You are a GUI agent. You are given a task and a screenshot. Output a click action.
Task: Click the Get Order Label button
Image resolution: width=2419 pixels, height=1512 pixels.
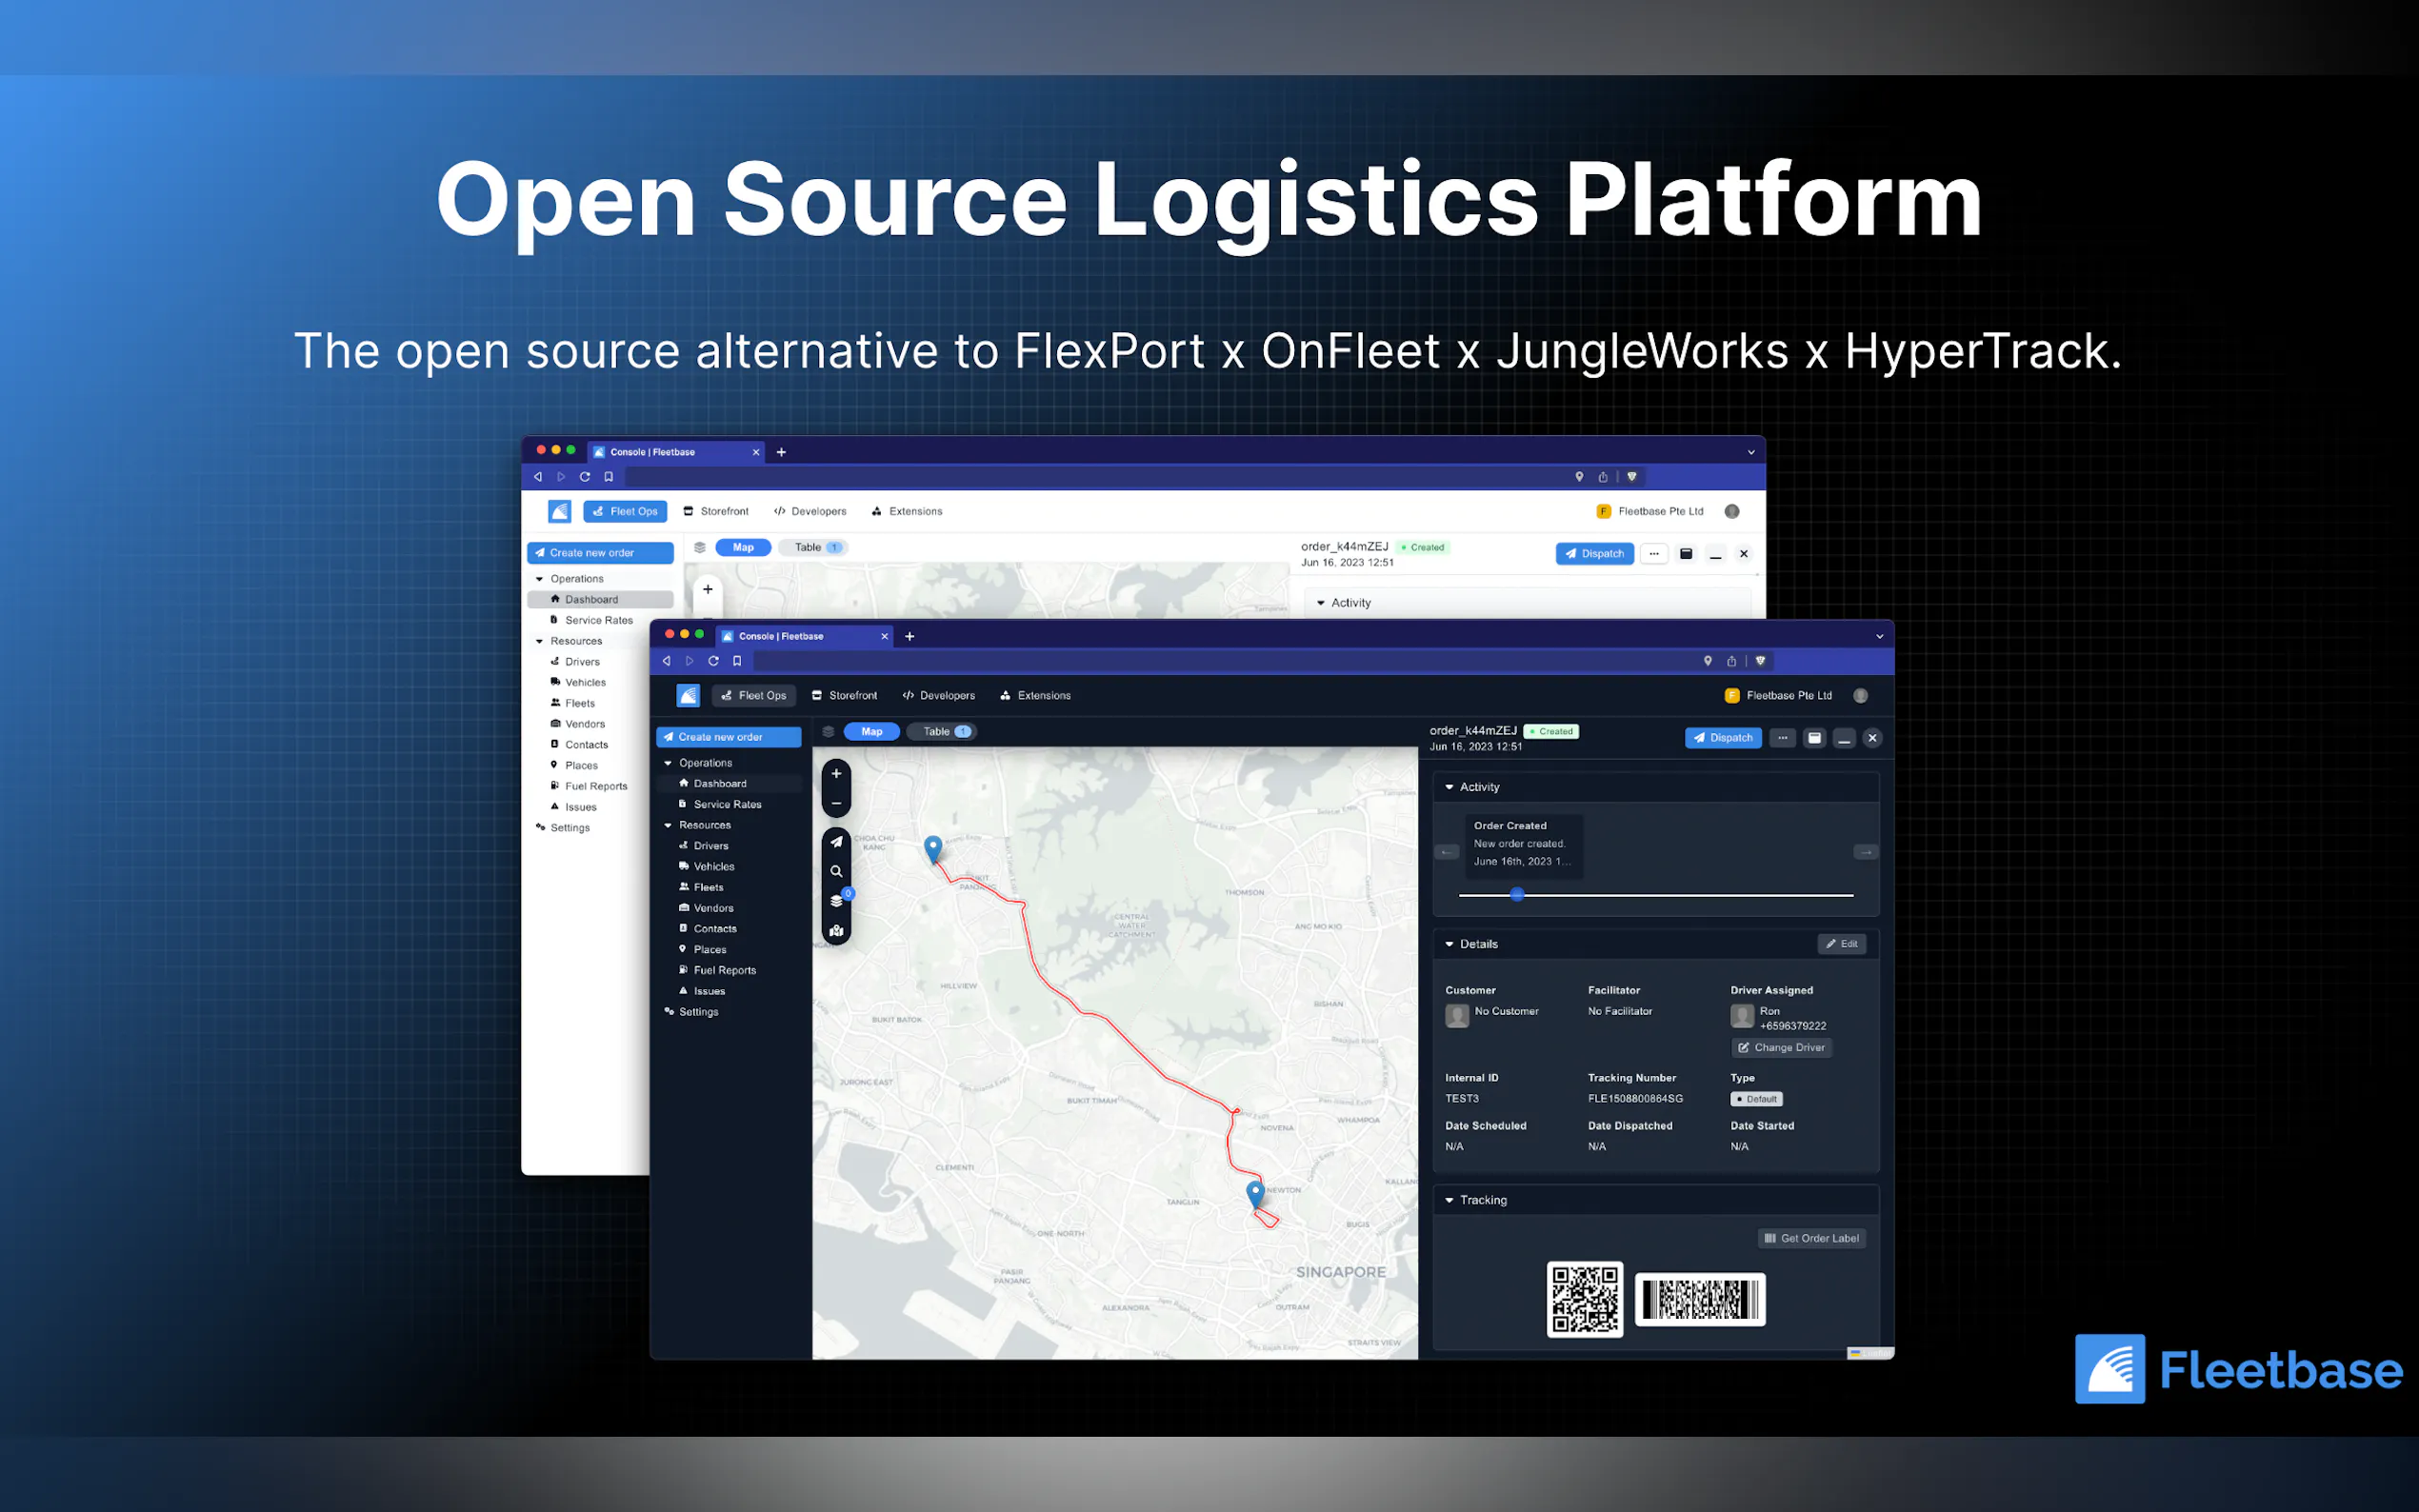[x=1811, y=1238]
